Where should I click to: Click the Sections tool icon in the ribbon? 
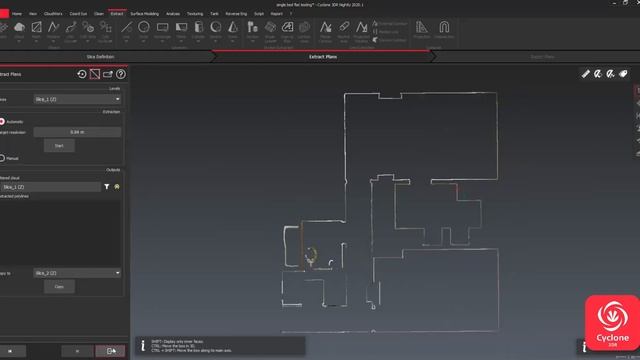253,27
